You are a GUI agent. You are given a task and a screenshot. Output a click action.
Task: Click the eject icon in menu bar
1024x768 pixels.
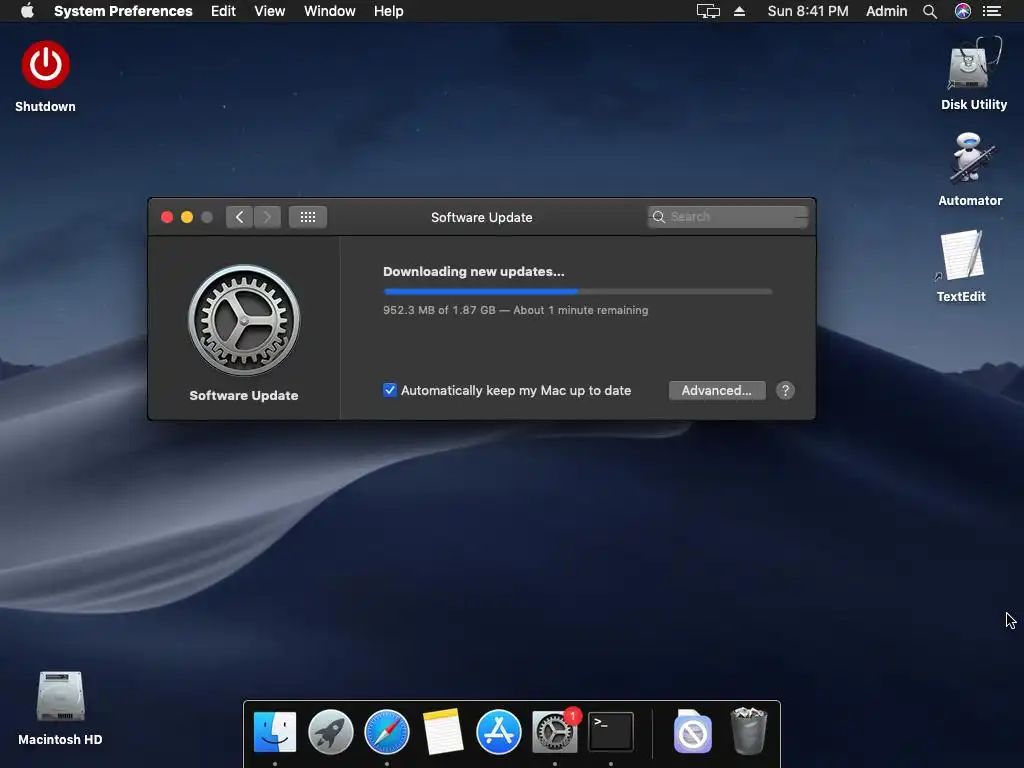coord(739,11)
